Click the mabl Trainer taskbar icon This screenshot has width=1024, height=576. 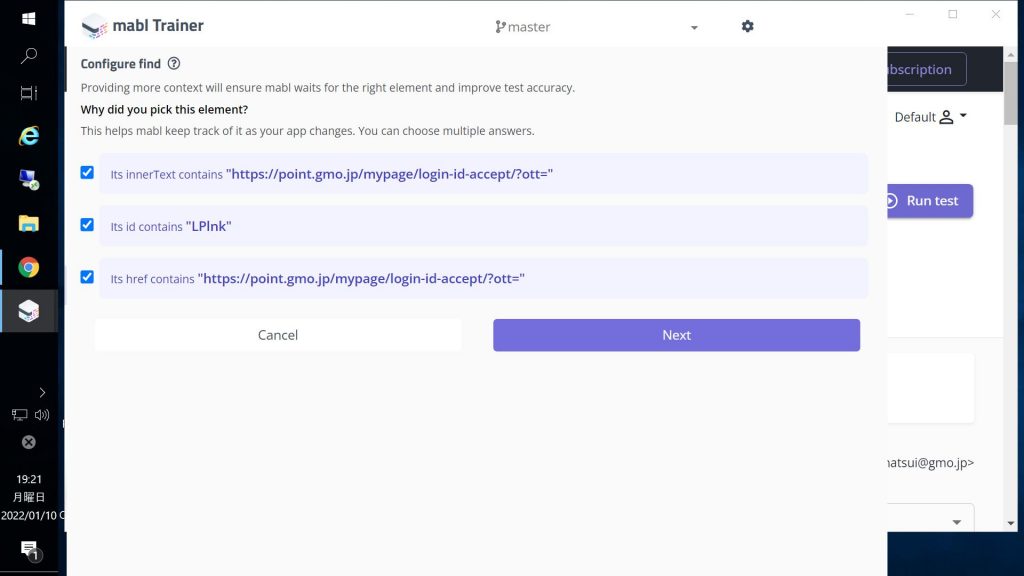coord(29,311)
